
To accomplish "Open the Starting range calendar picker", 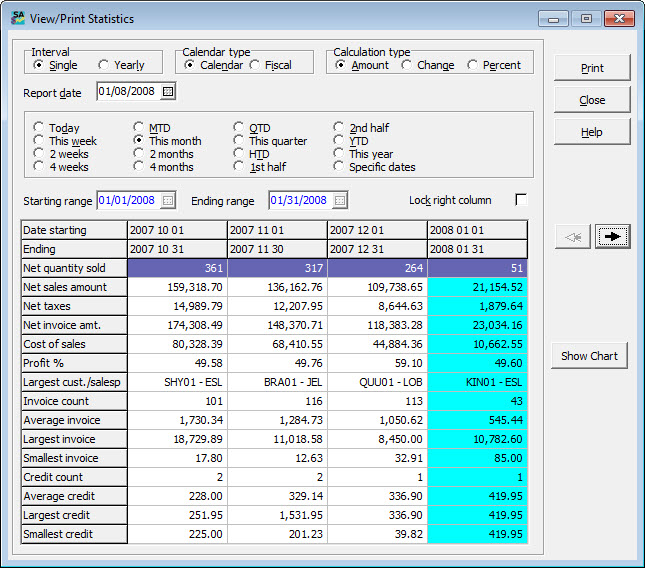I will click(168, 201).
